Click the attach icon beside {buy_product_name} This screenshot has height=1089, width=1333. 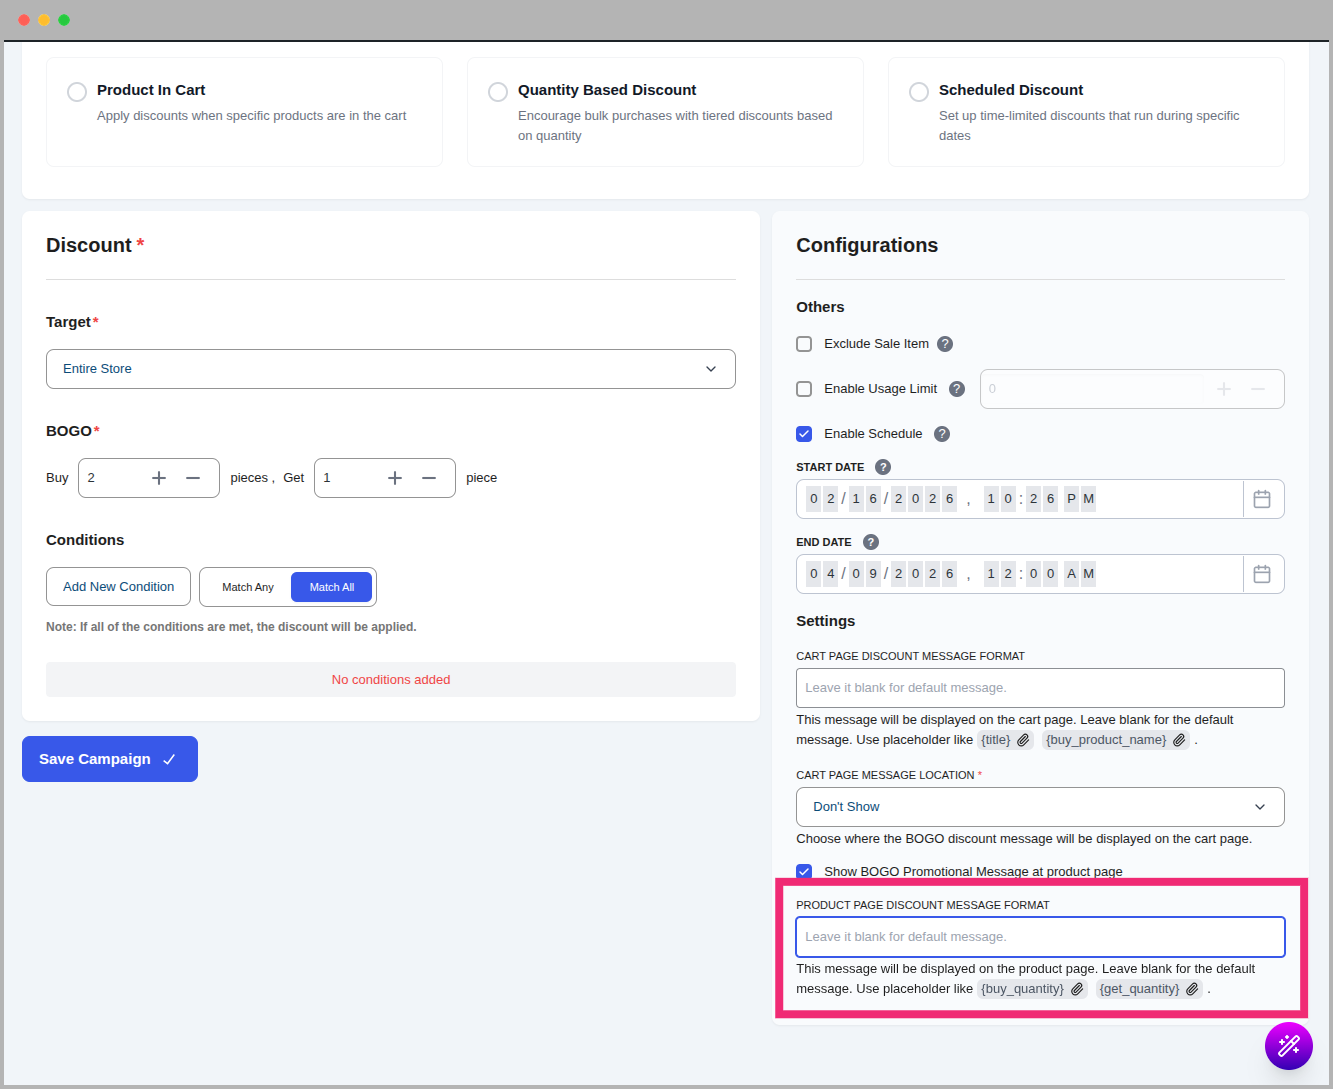[1178, 740]
